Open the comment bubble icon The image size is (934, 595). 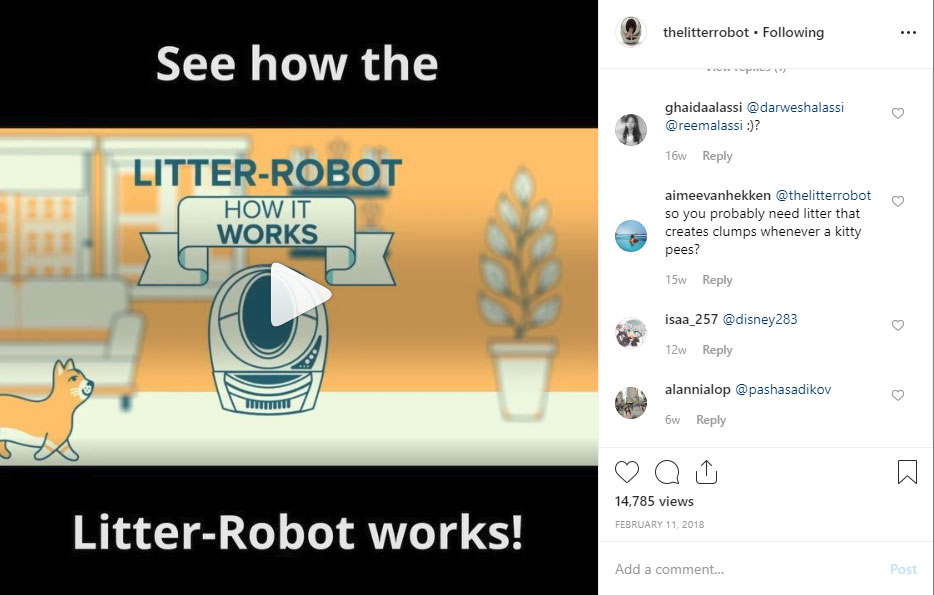coord(667,472)
